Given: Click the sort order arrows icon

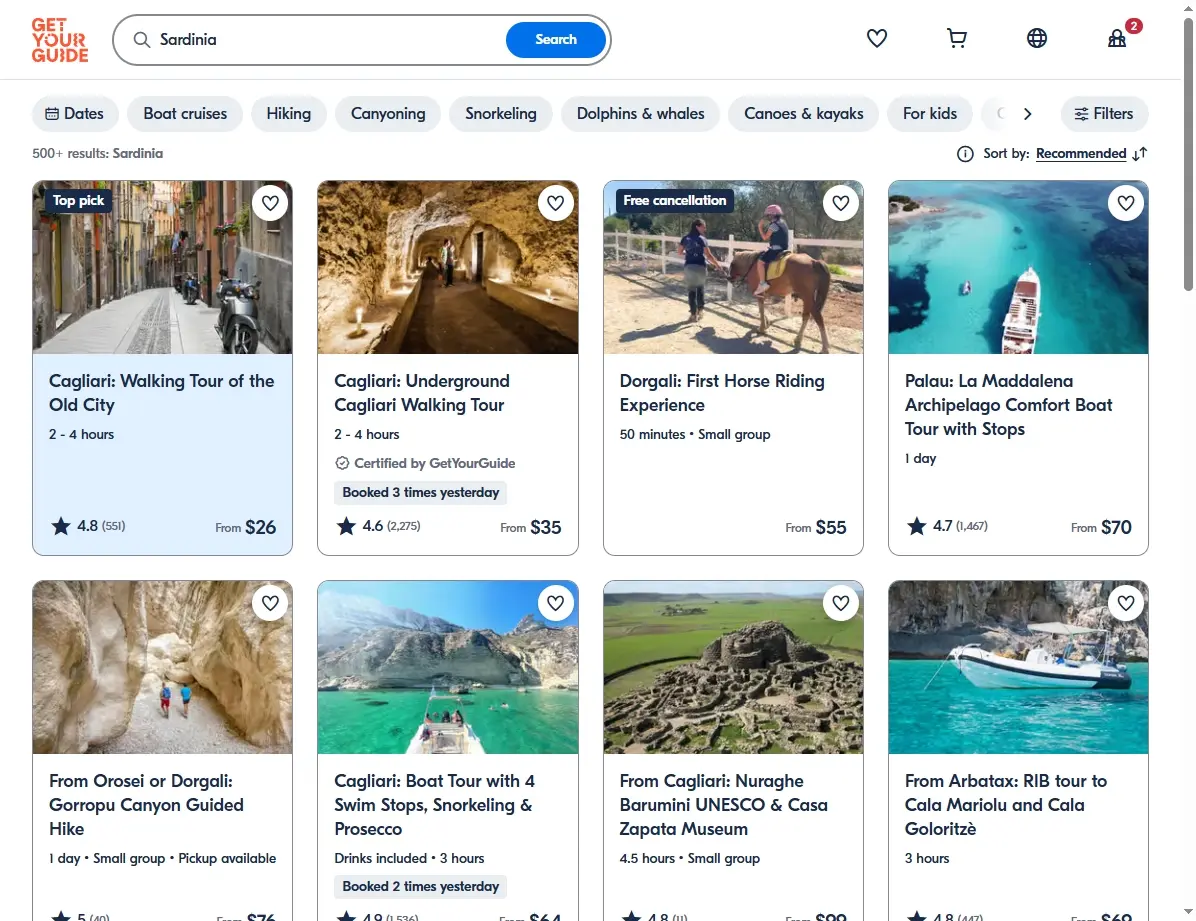Looking at the screenshot, I should pos(1140,154).
